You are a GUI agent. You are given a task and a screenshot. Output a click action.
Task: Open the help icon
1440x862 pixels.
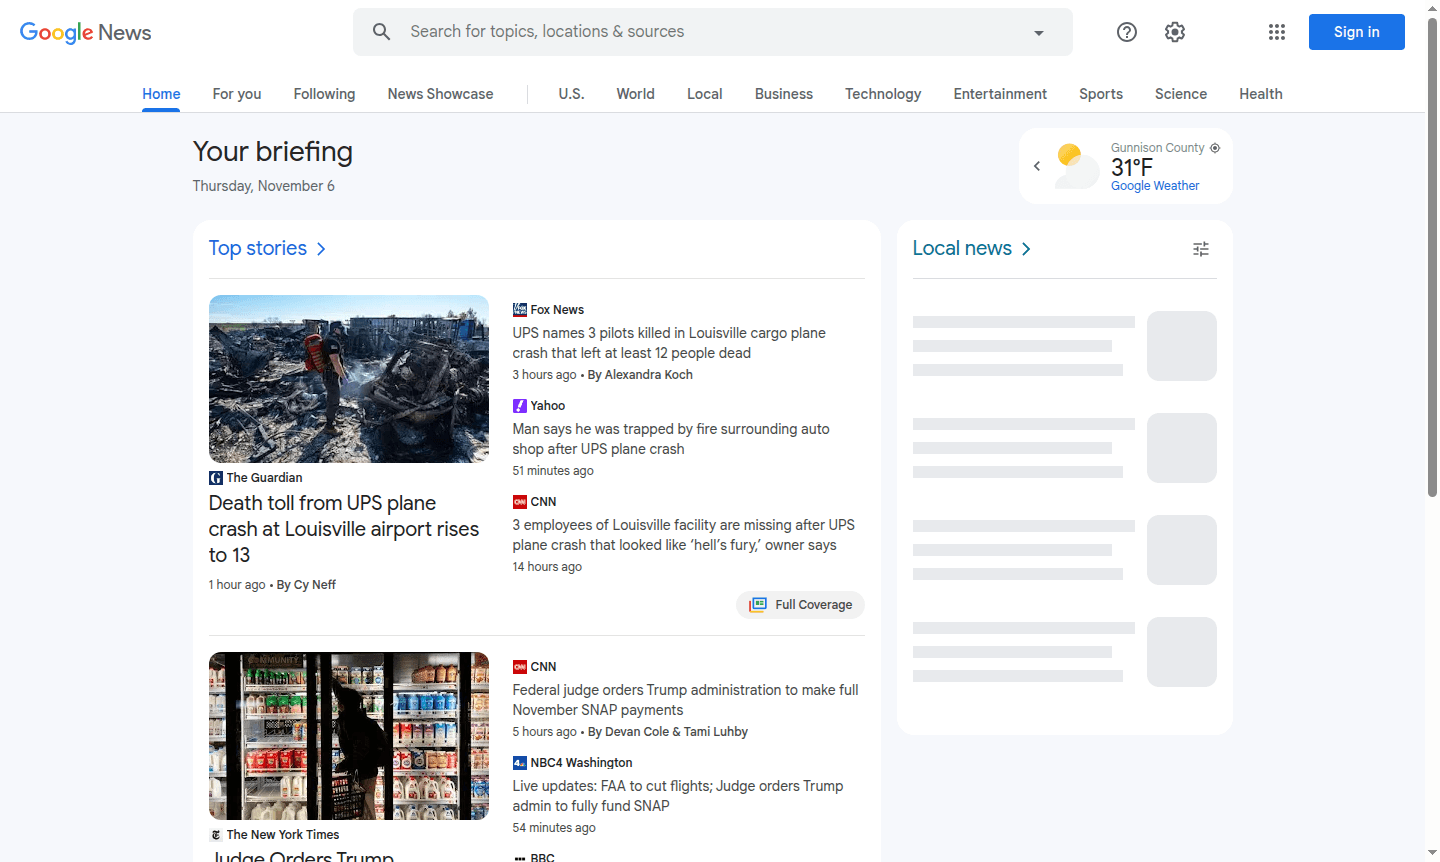pyautogui.click(x=1126, y=31)
